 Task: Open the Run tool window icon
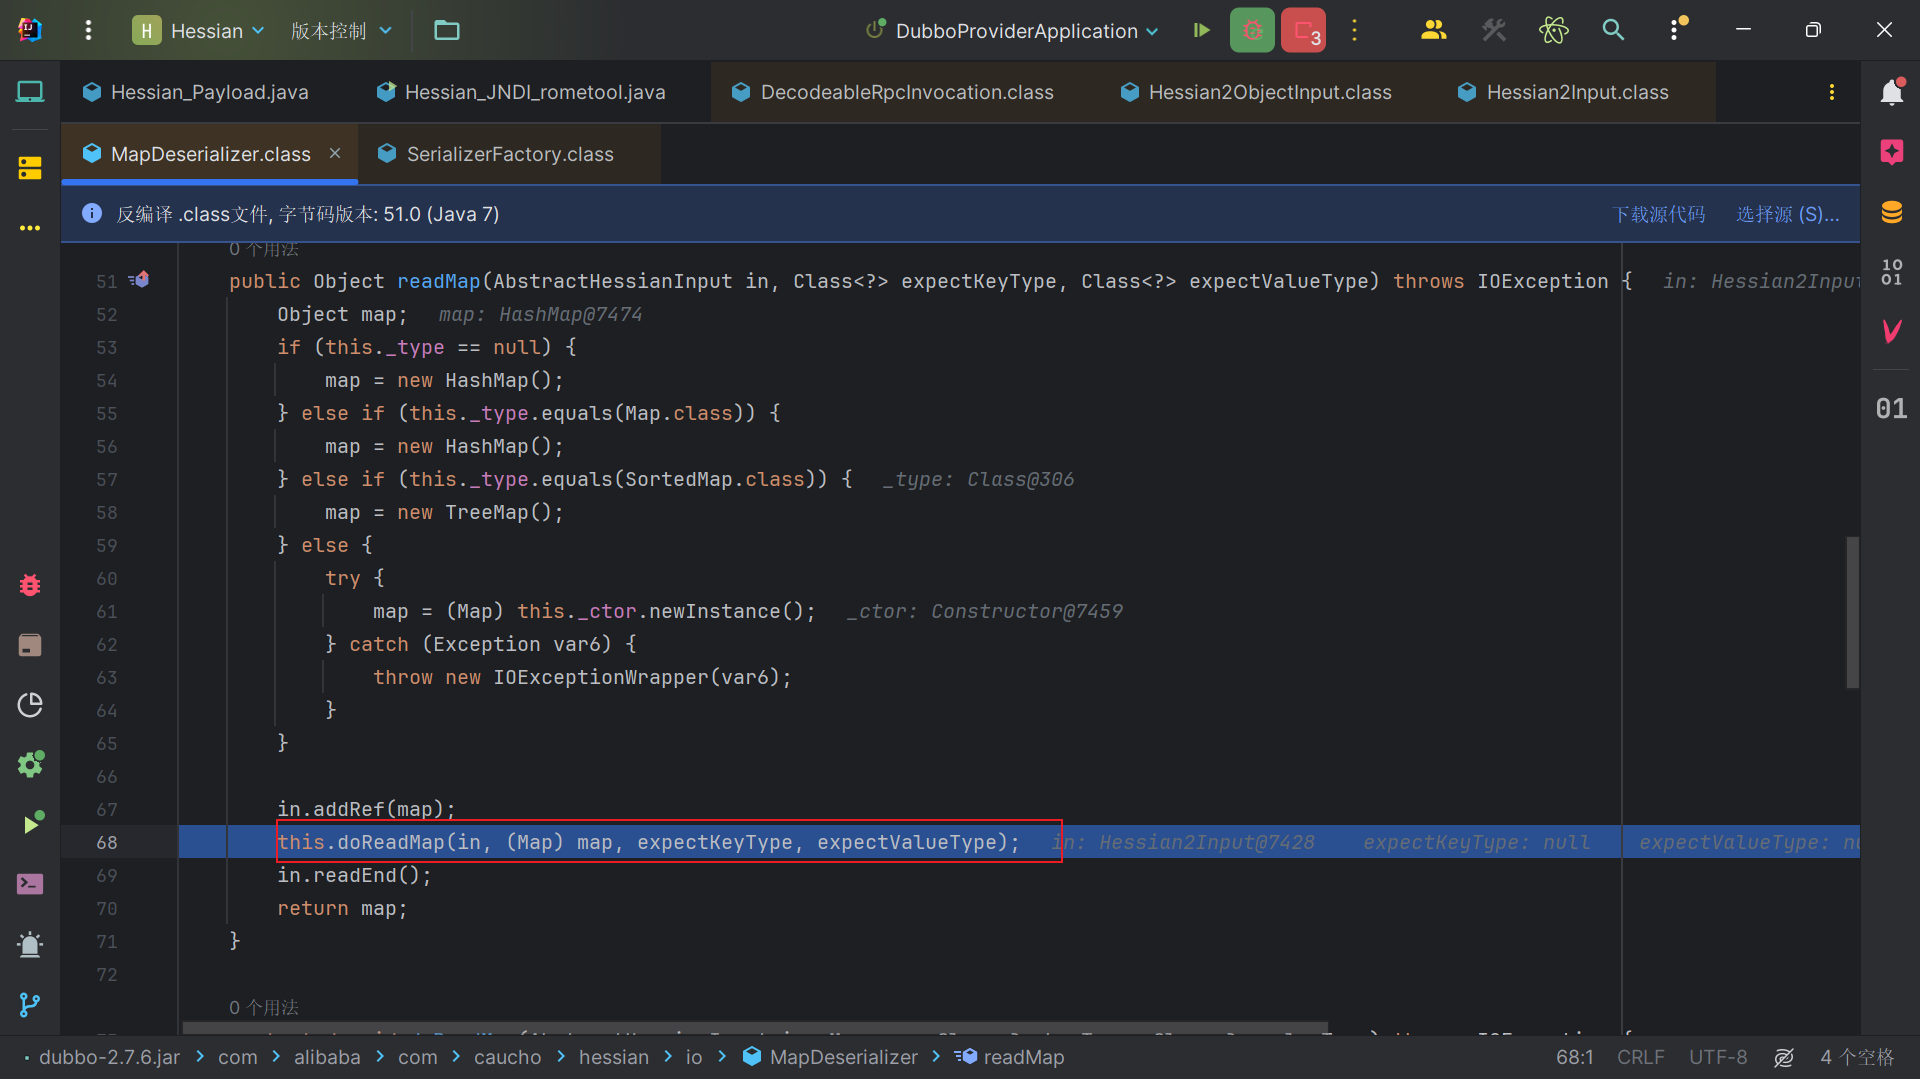tap(32, 824)
